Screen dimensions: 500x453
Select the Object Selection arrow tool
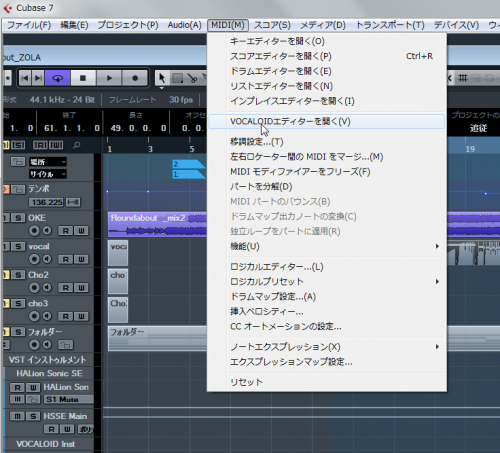162,78
